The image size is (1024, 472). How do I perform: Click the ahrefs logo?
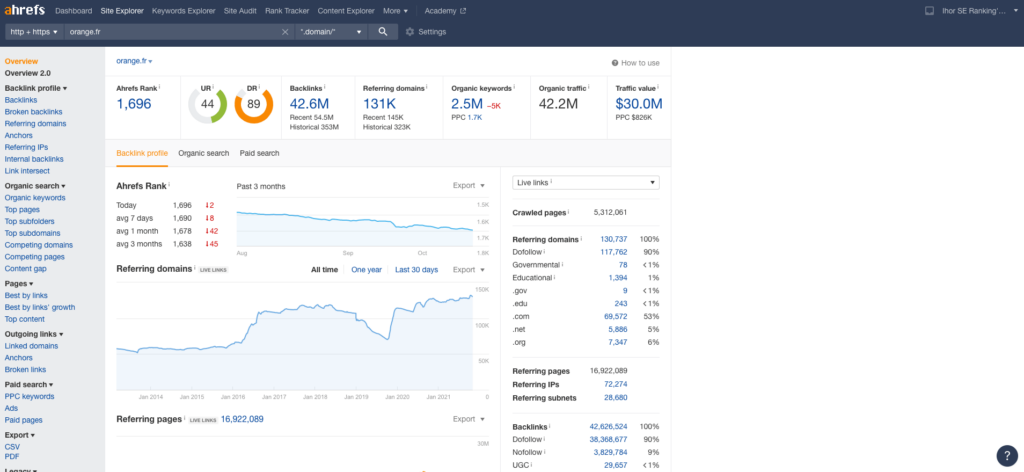[25, 10]
